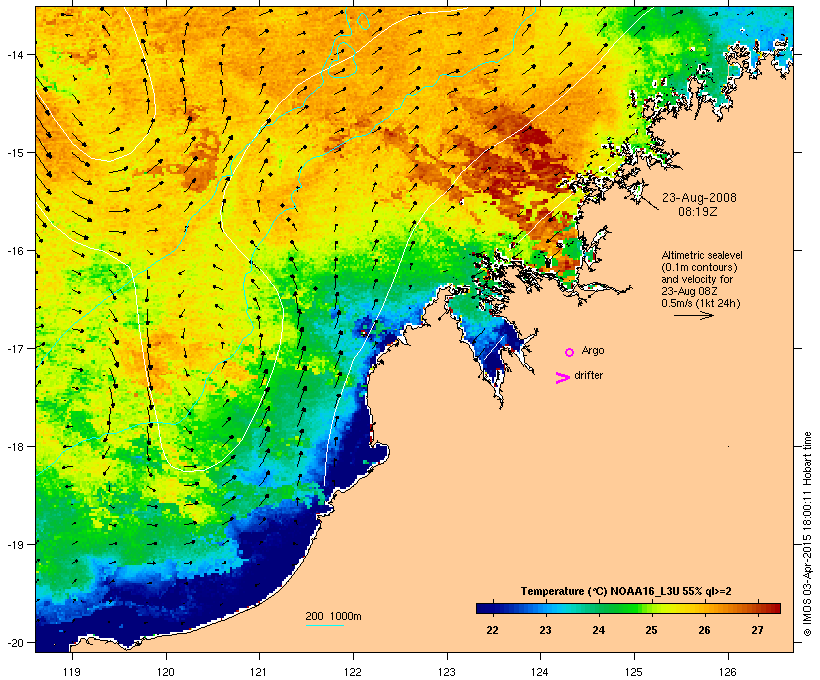
Task: Click the "drifter" legend label
Action: pos(588,375)
